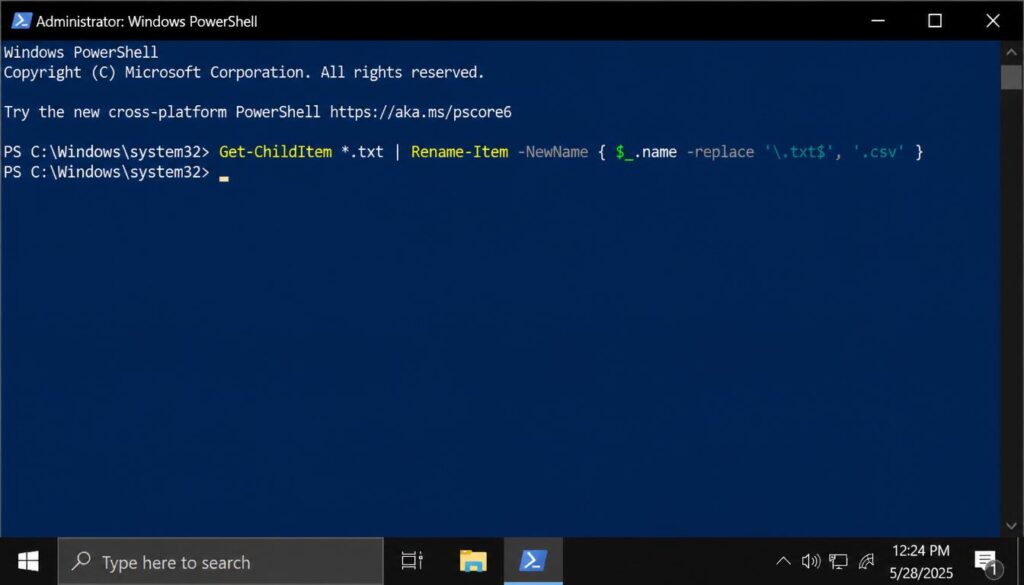1024x585 pixels.
Task: Click the '-NewName' parameter text
Action: point(552,152)
